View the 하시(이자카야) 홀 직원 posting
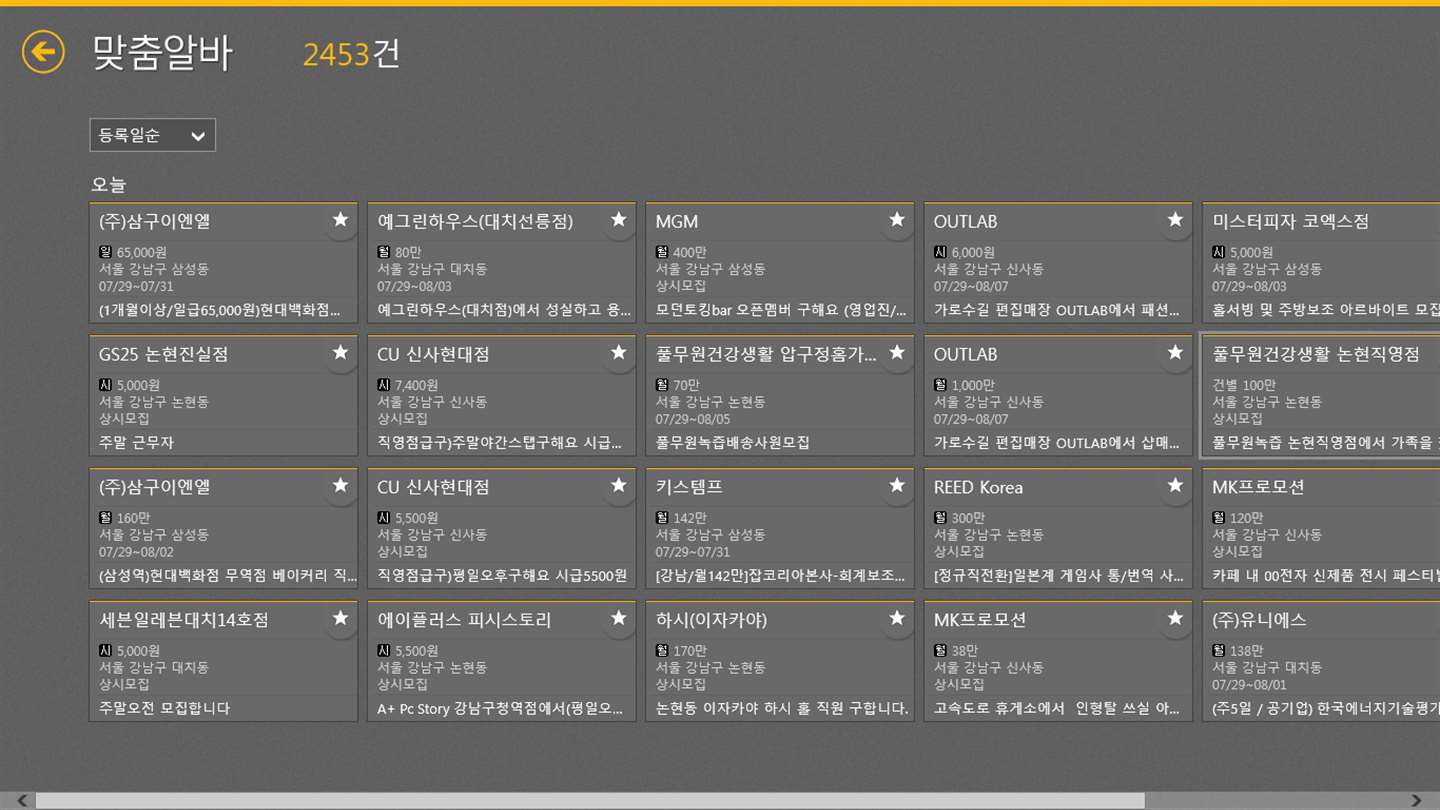This screenshot has width=1440, height=810. tap(779, 662)
